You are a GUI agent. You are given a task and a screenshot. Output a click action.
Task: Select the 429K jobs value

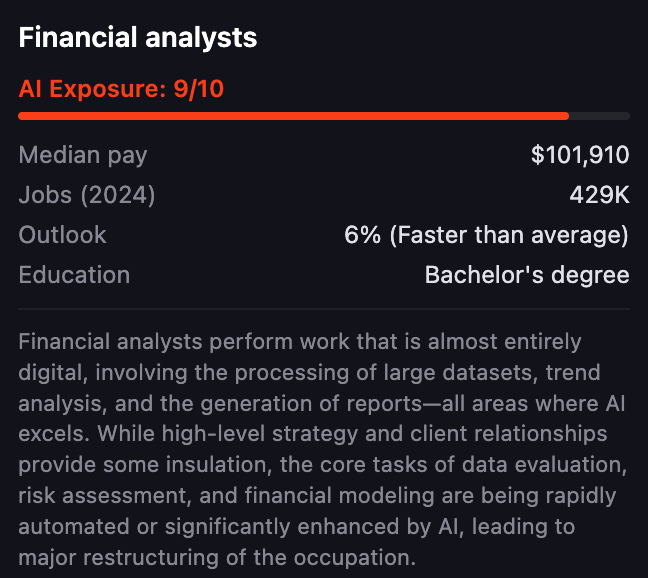pos(599,195)
